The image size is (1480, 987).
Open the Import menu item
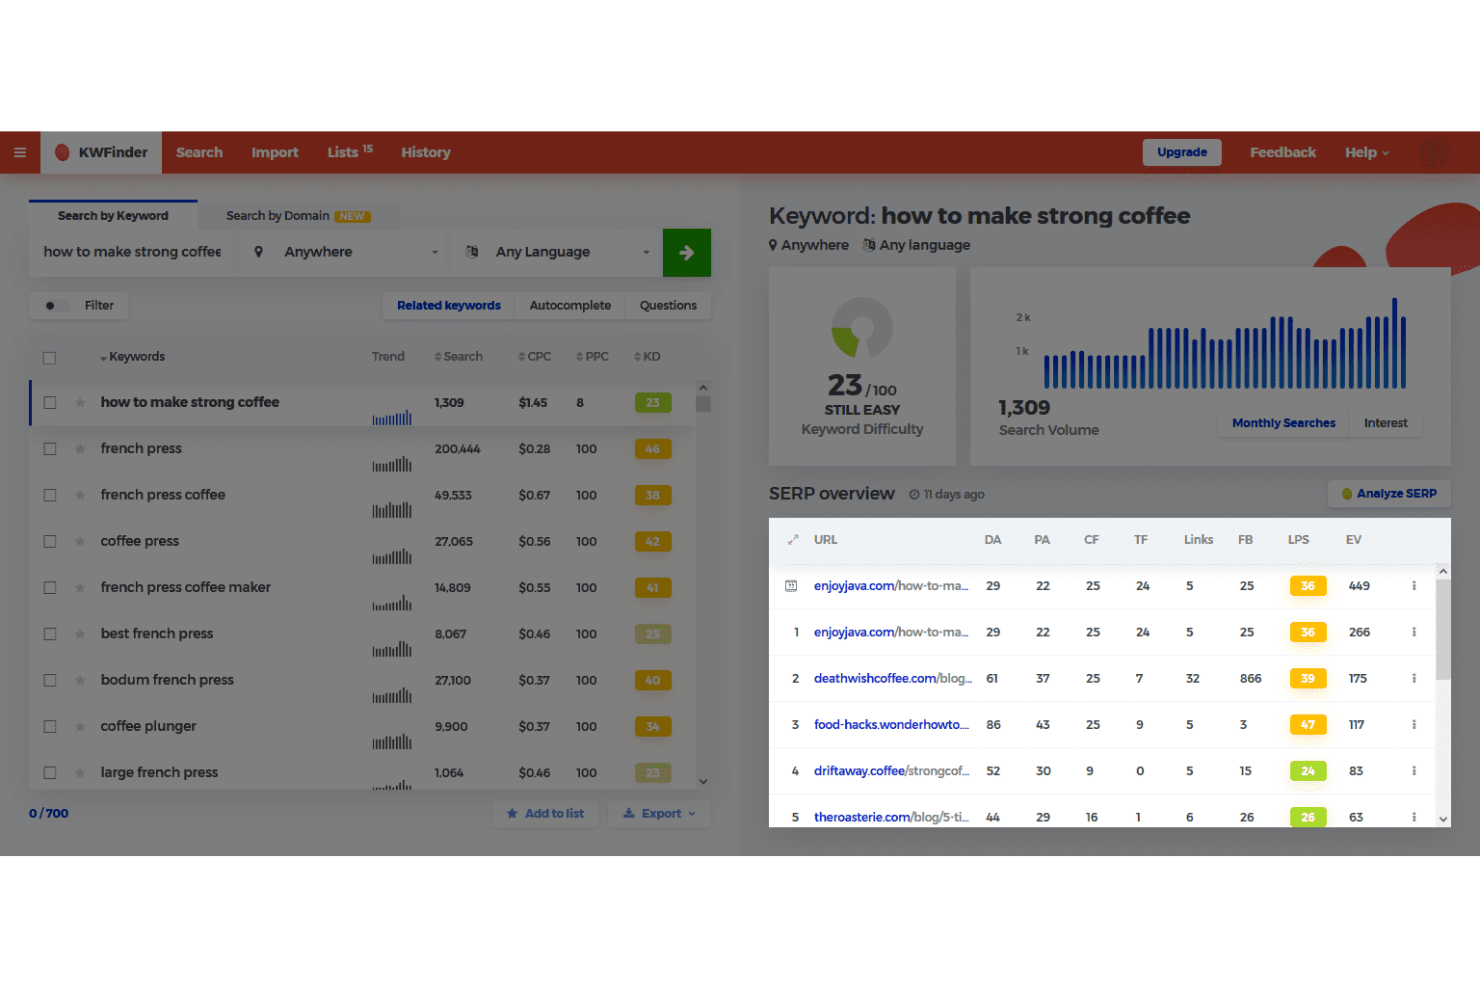pyautogui.click(x=275, y=152)
